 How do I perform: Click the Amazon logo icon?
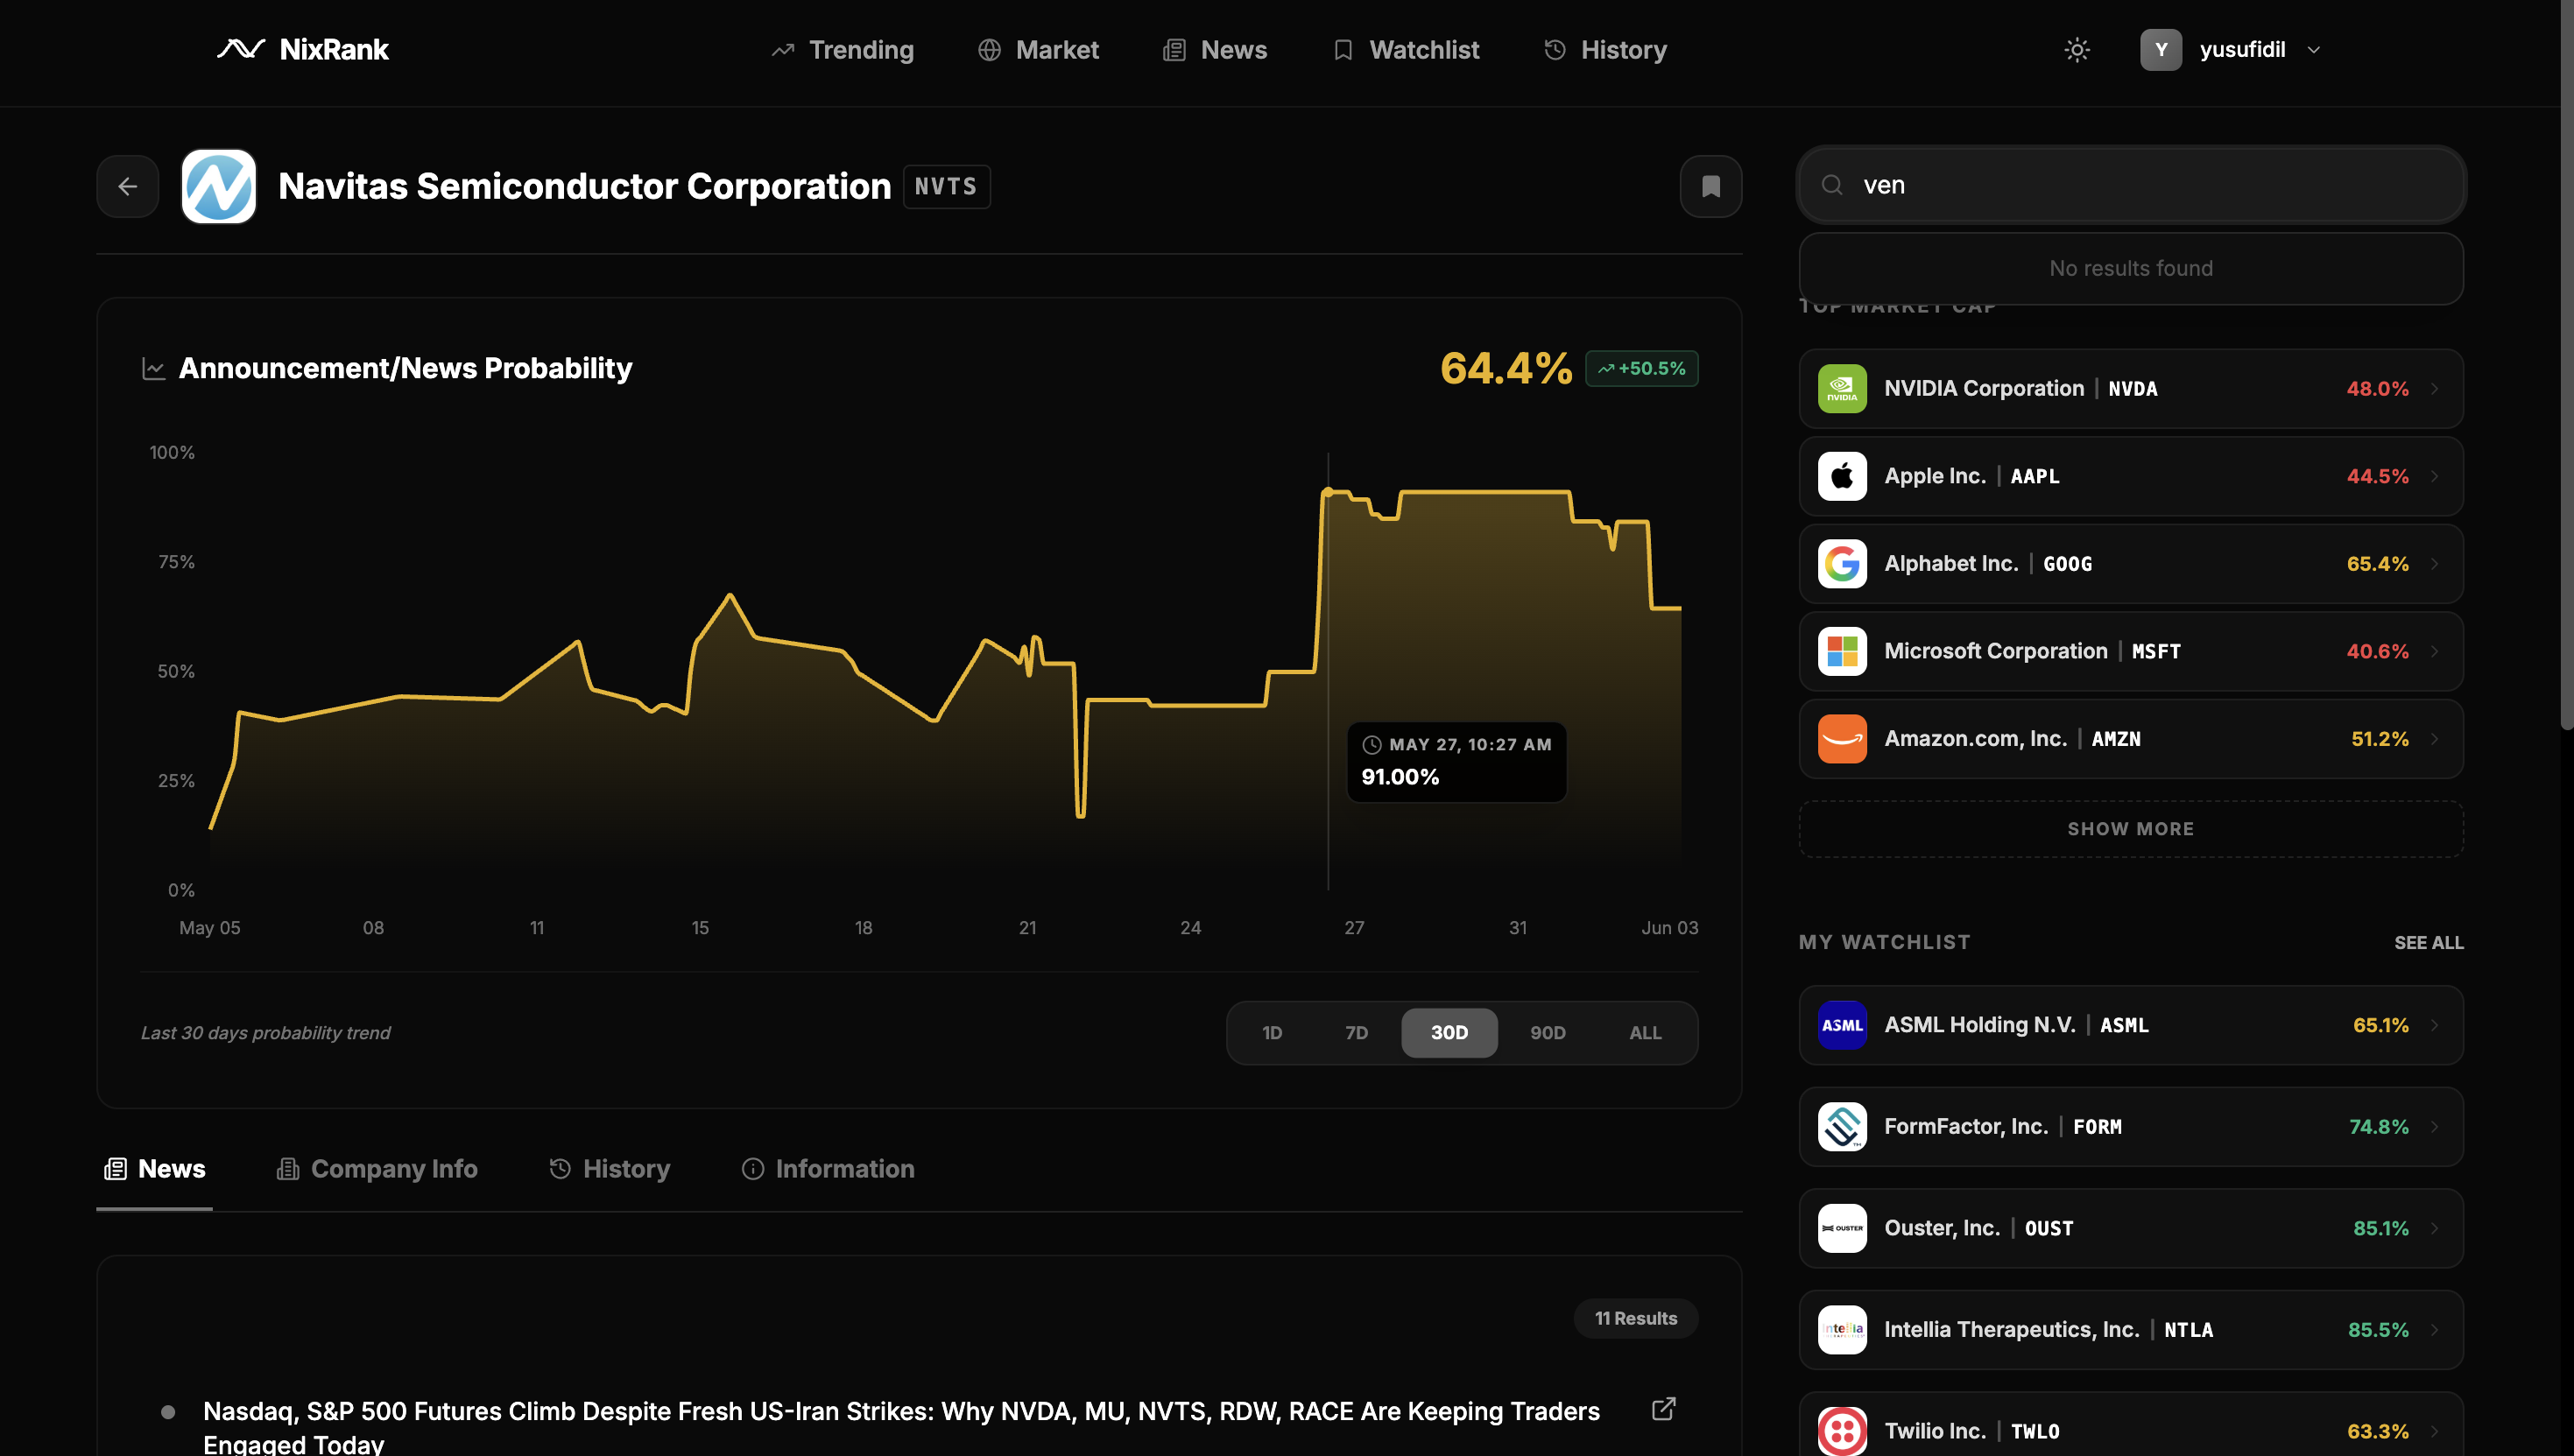[1842, 739]
